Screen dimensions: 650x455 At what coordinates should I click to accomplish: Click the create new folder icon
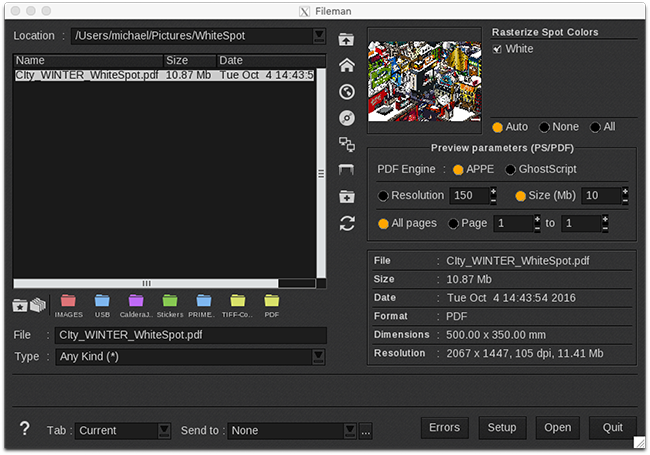(x=347, y=197)
